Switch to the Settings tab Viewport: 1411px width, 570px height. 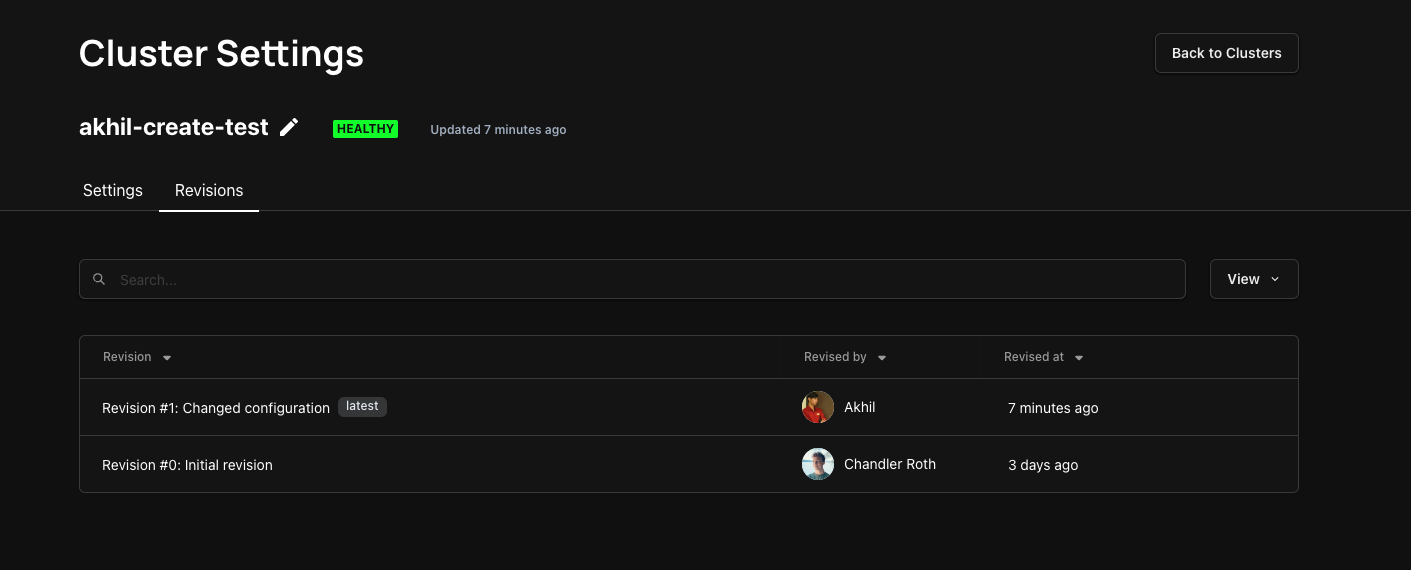[113, 190]
